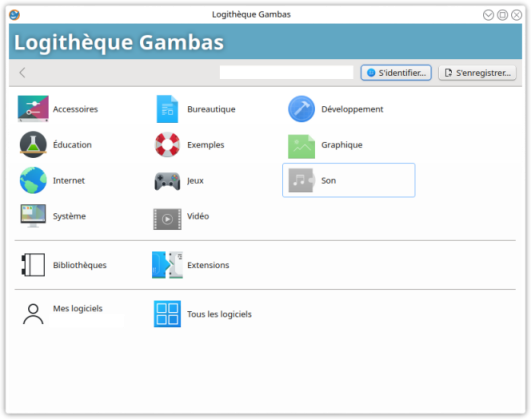The image size is (531, 419).
Task: Open the Internet globe icon
Action: click(33, 180)
